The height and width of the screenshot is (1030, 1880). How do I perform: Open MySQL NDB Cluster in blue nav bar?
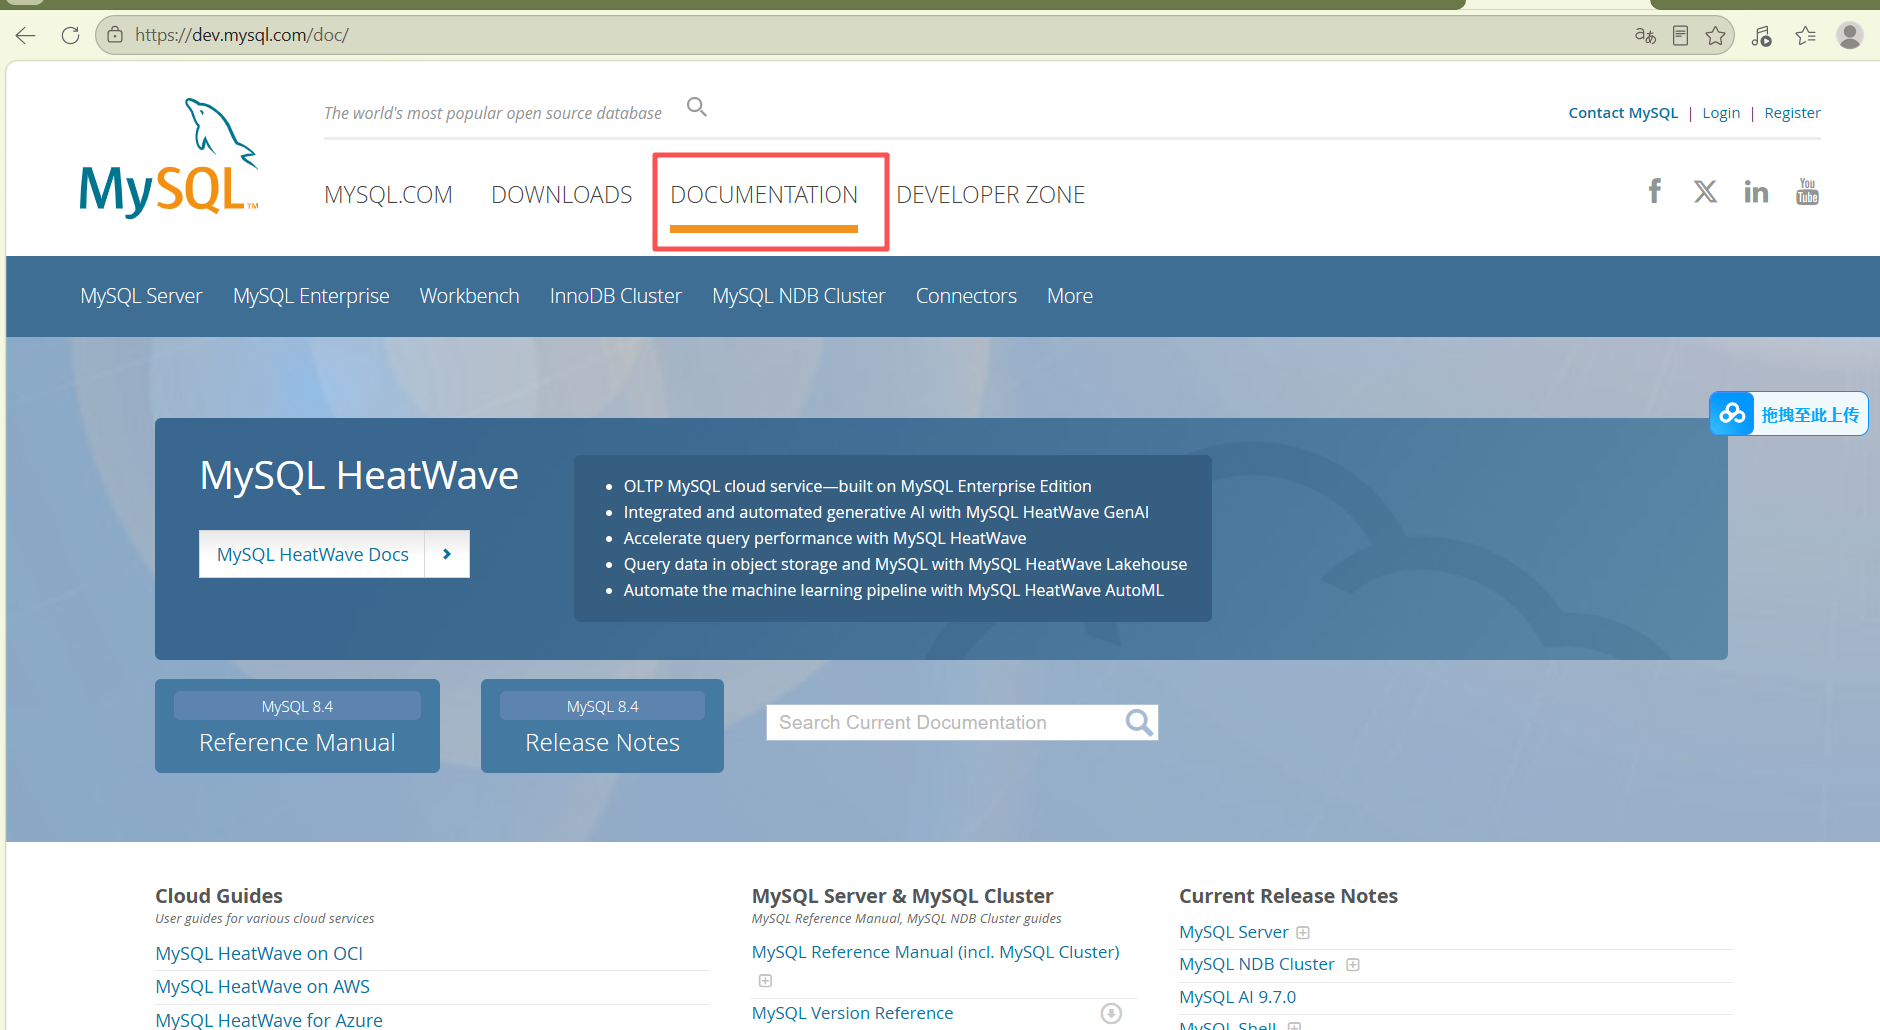point(799,296)
